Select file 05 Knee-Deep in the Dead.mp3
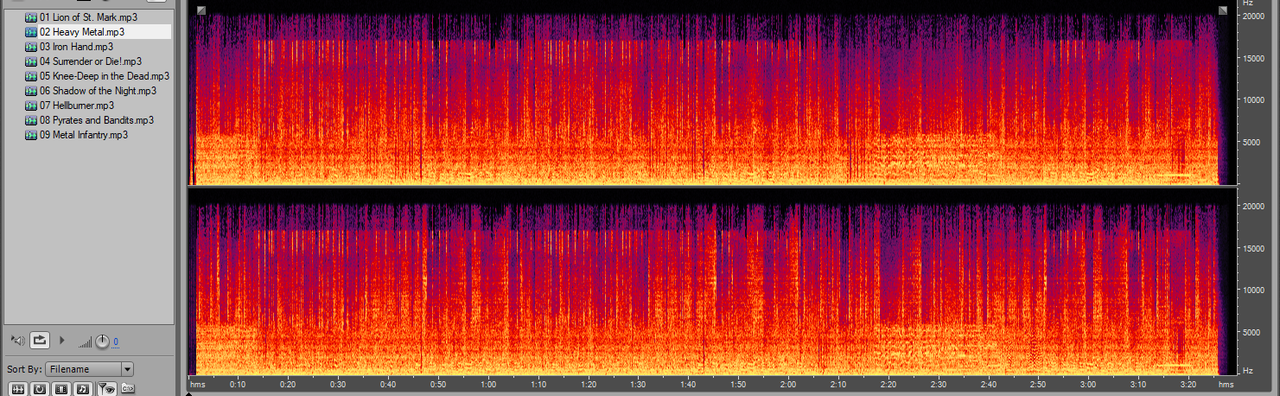 click(x=104, y=76)
